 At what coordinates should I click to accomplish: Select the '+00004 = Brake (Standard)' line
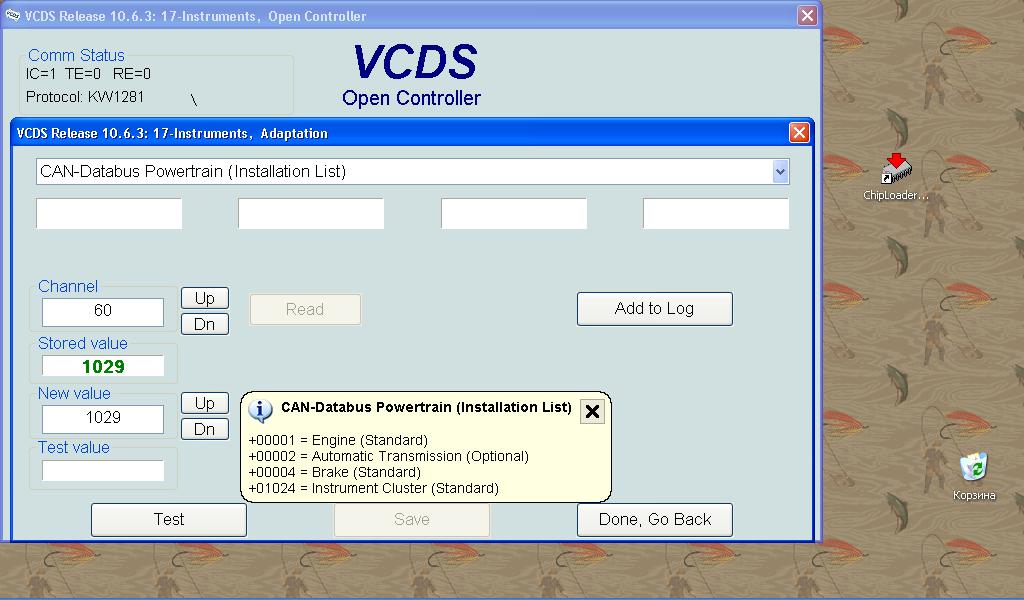334,472
